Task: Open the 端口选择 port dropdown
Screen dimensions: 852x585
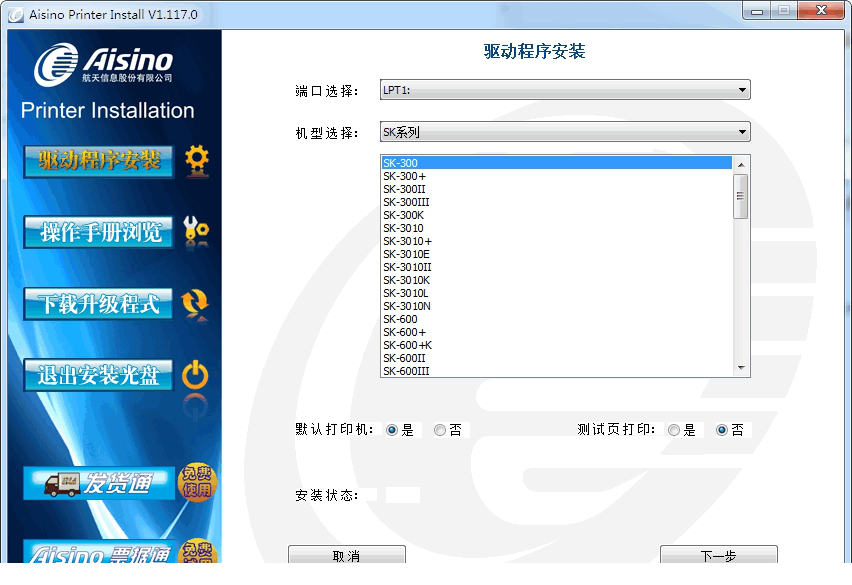Action: click(565, 89)
